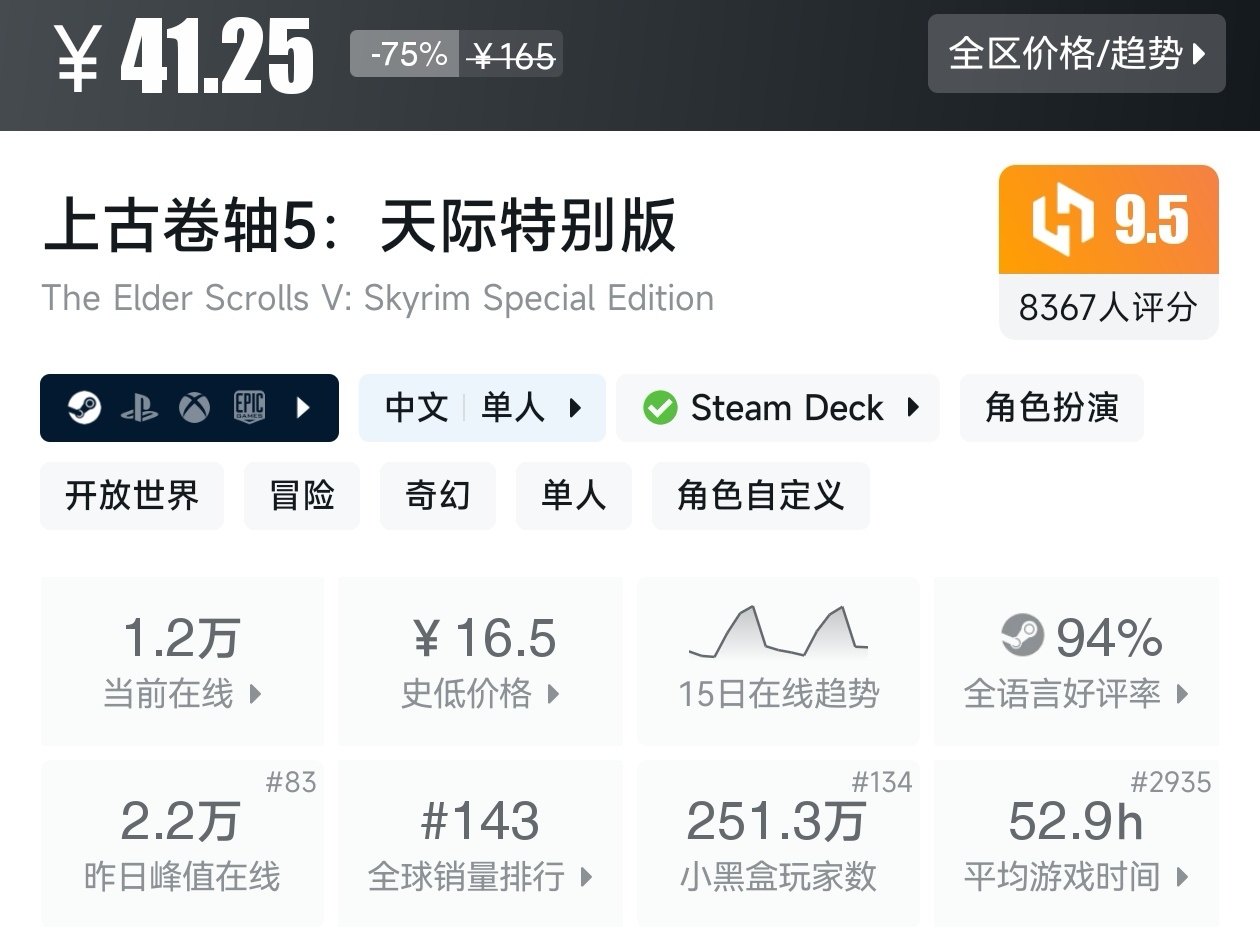Open the 全区价格/趋势 price trend button
The width and height of the screenshot is (1260, 927).
[x=1076, y=53]
